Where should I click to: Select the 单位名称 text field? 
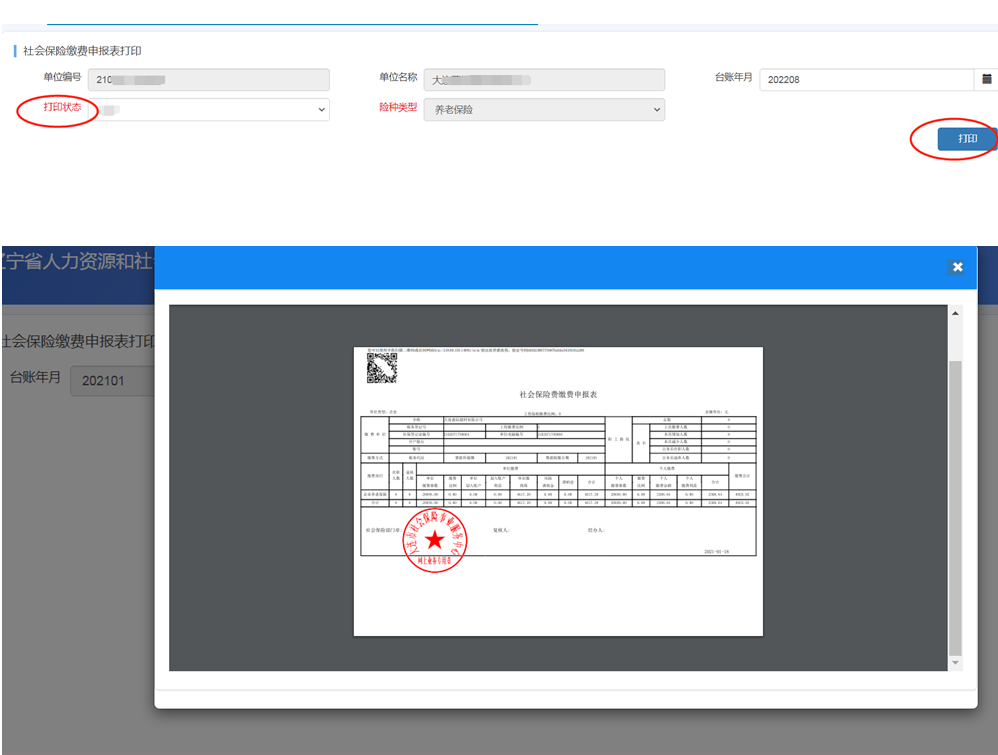(x=544, y=79)
